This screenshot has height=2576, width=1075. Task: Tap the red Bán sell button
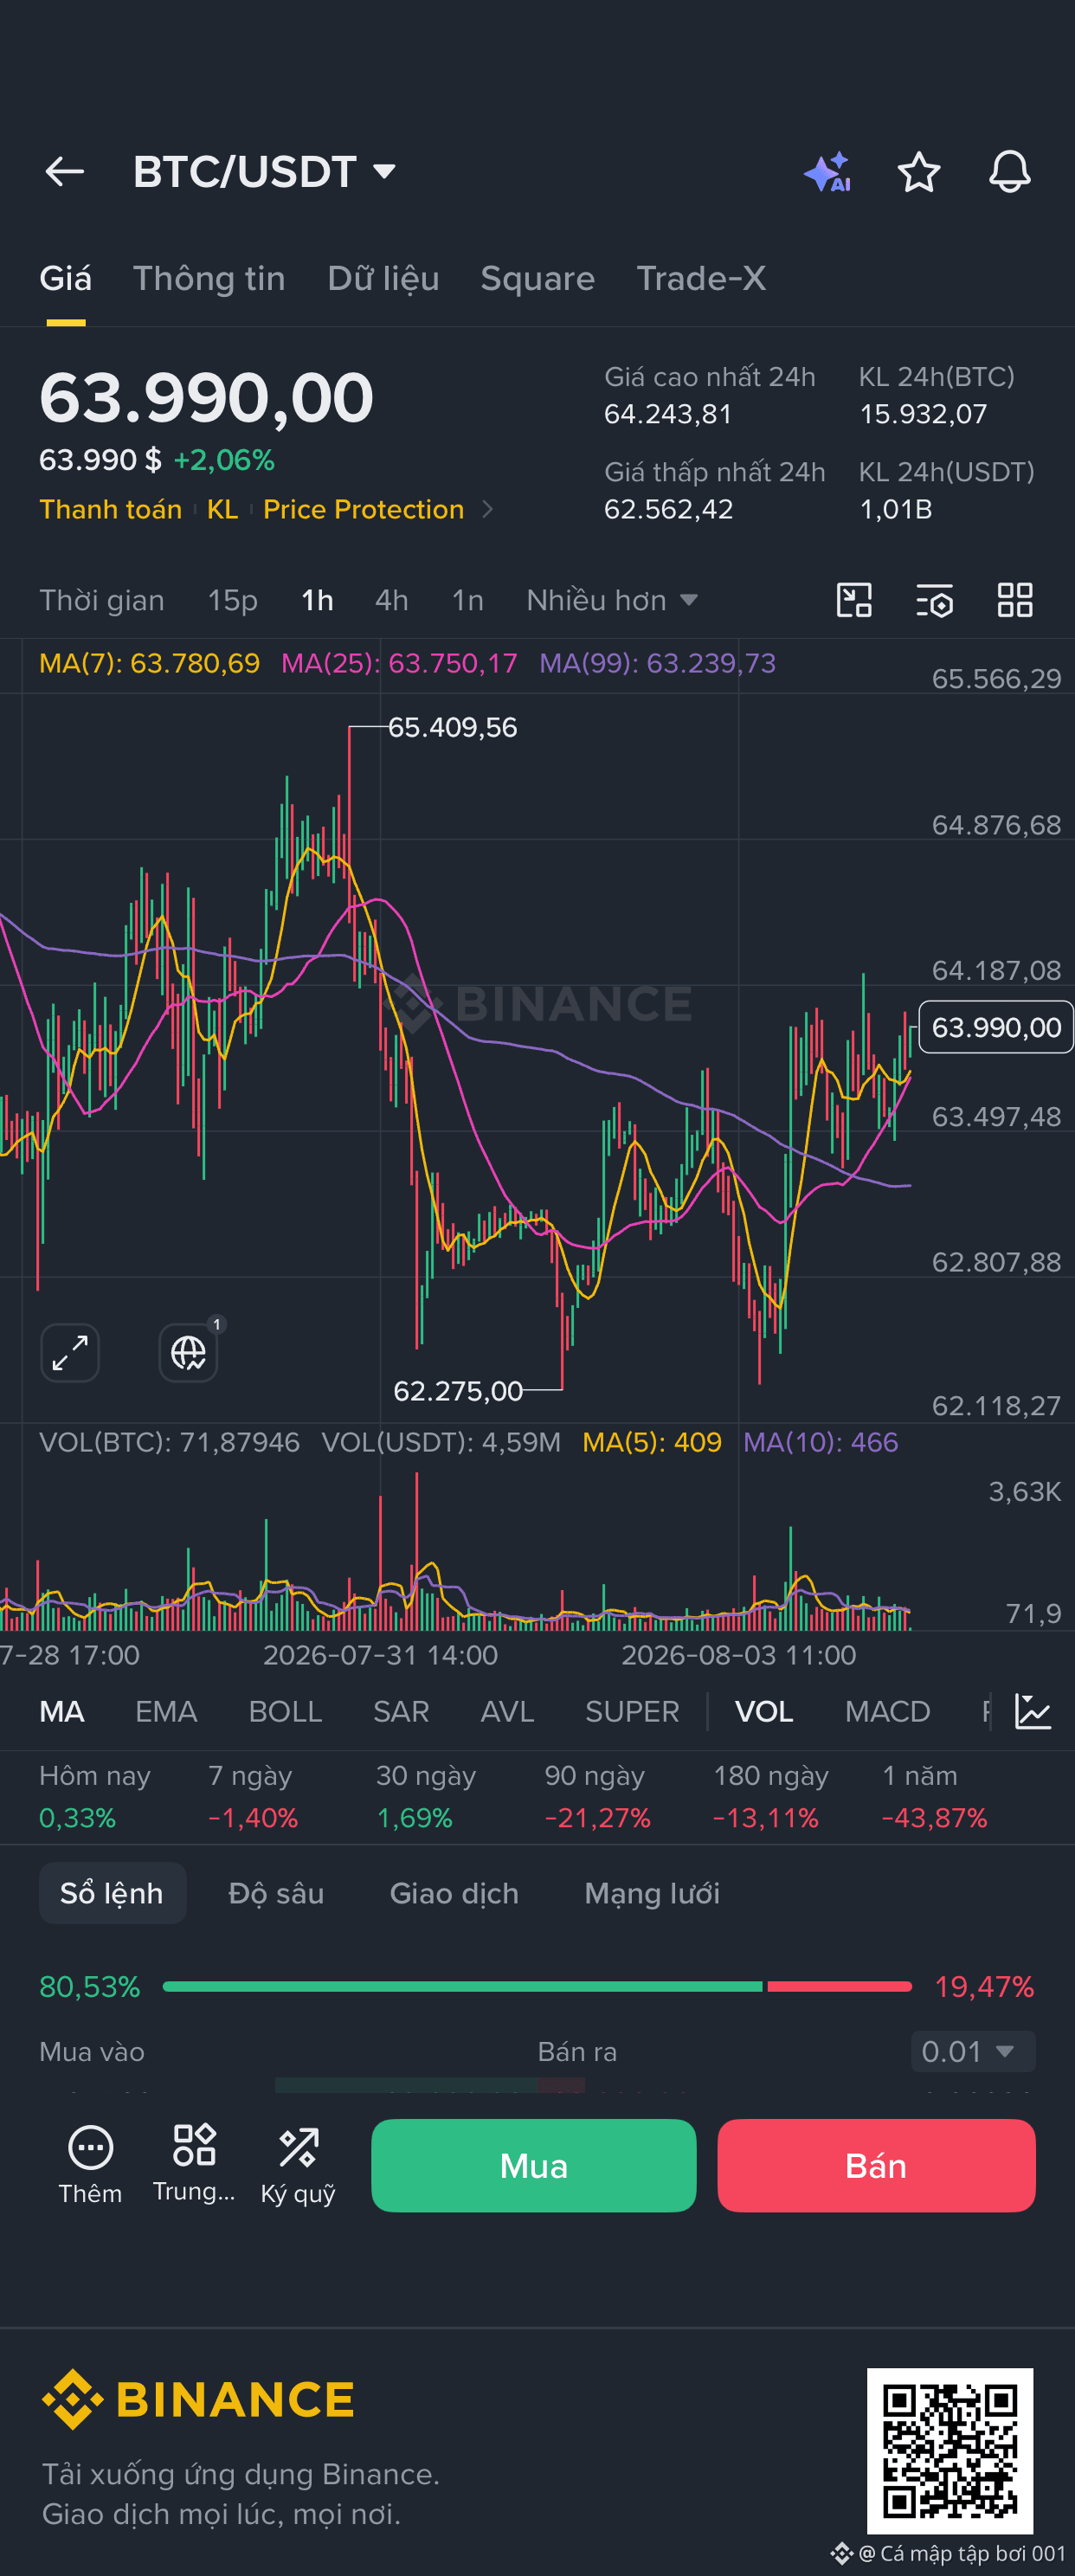(876, 2165)
